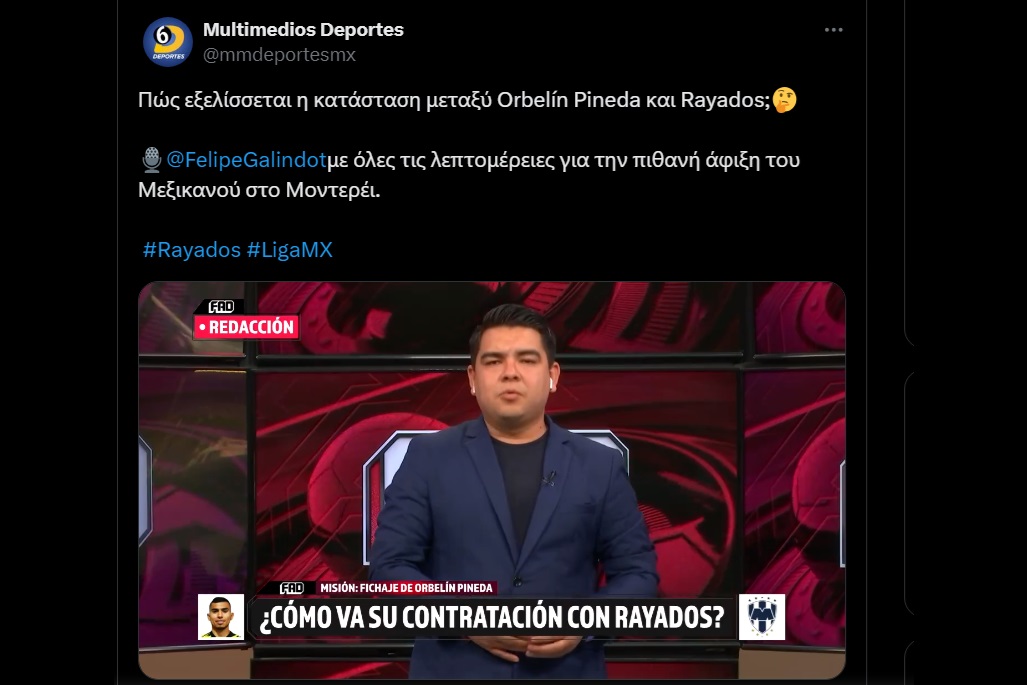
Task: Open the three-dot more options menu
Action: click(833, 30)
